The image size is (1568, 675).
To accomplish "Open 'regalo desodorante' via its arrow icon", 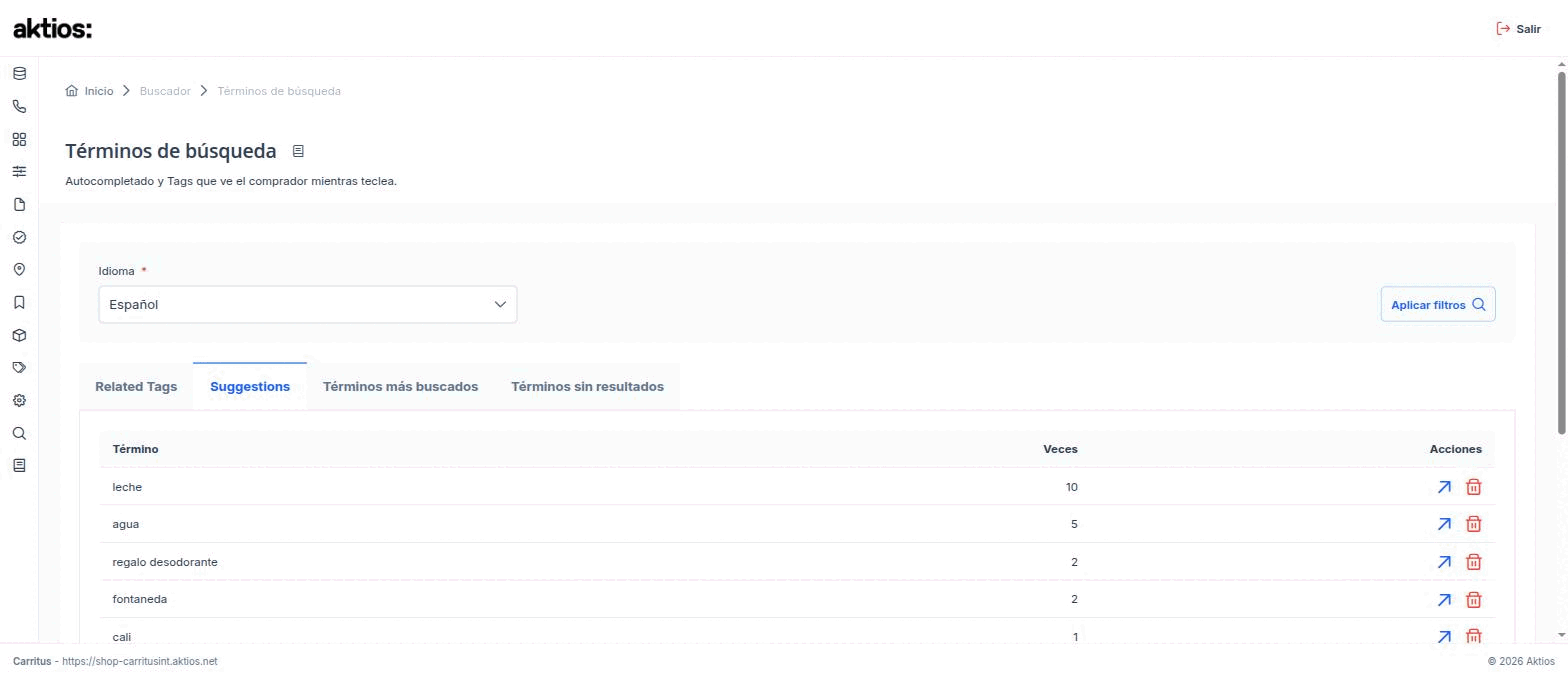I will tap(1444, 562).
